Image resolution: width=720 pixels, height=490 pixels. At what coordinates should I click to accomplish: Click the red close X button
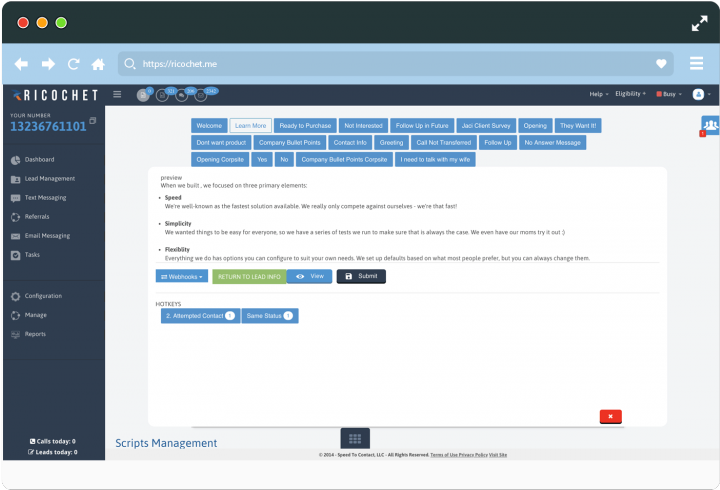(x=611, y=416)
